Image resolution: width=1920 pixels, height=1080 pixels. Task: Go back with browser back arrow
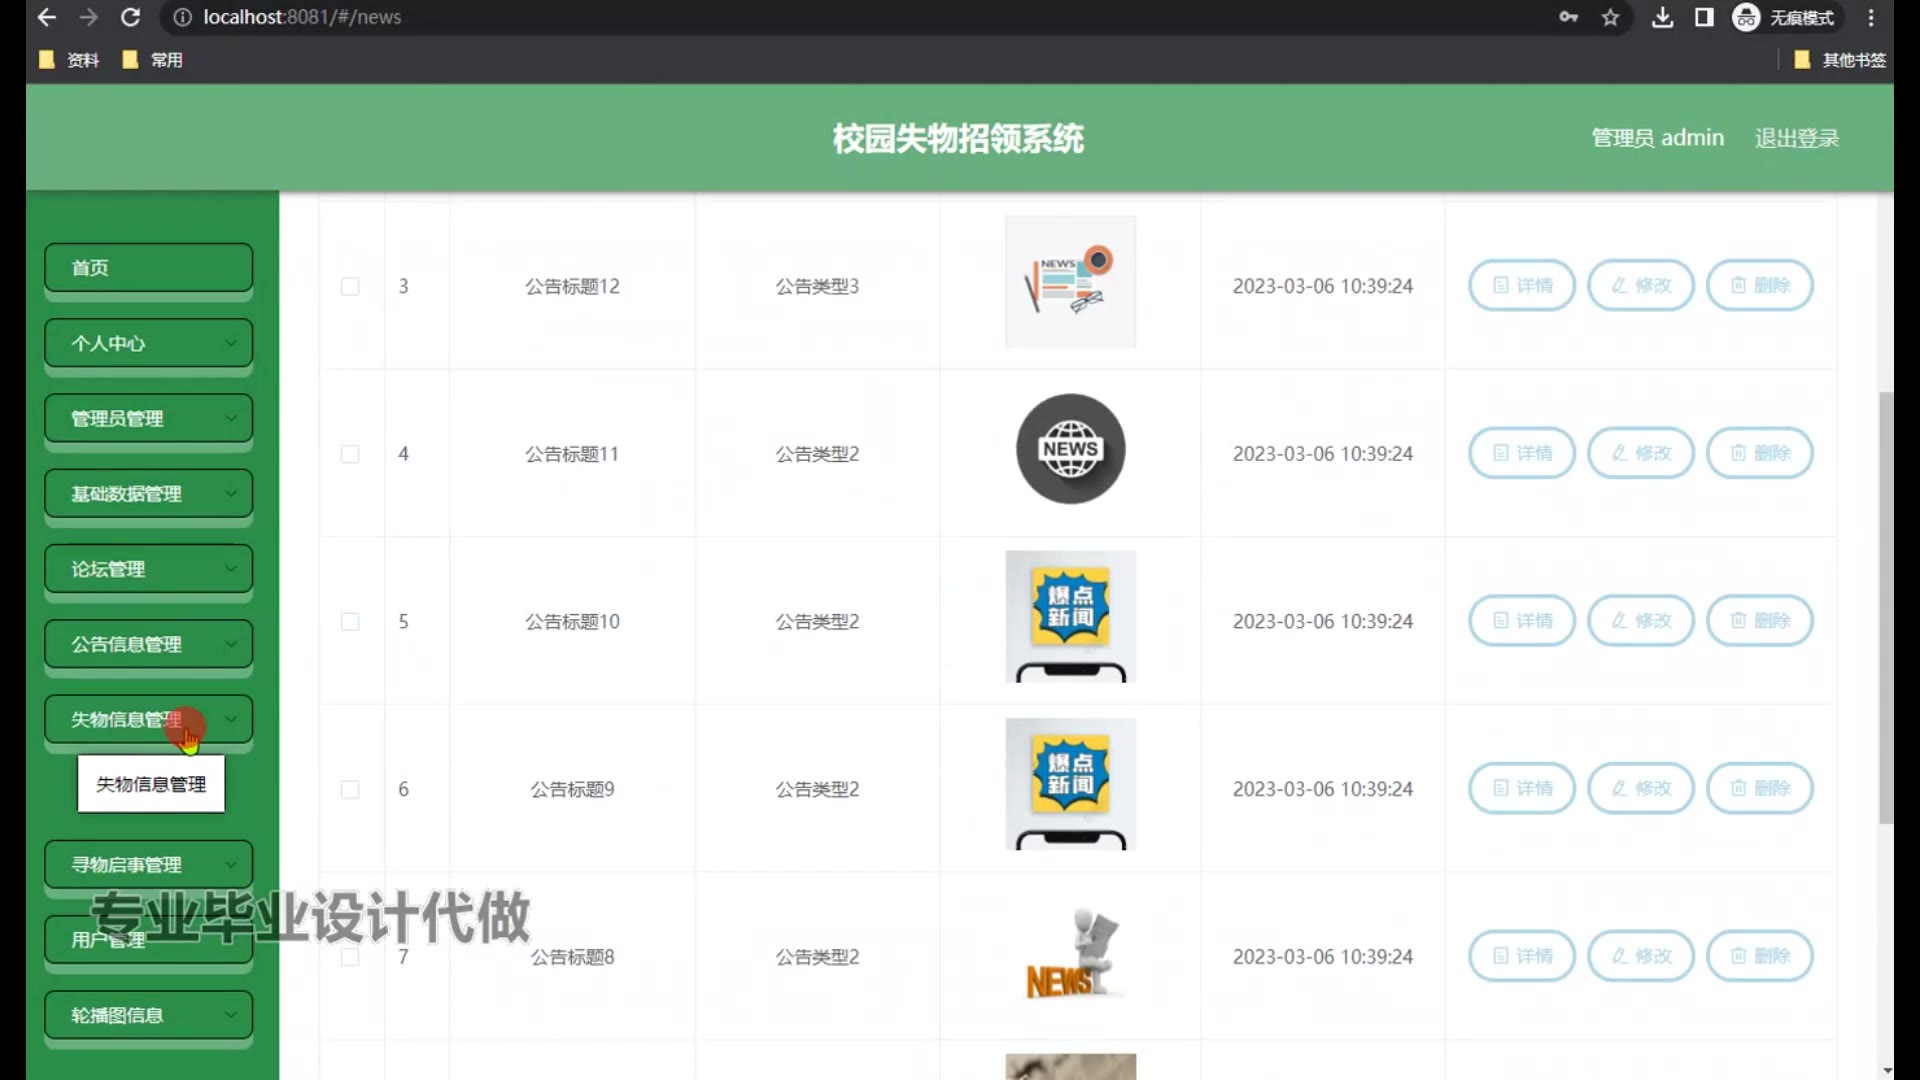[x=46, y=17]
